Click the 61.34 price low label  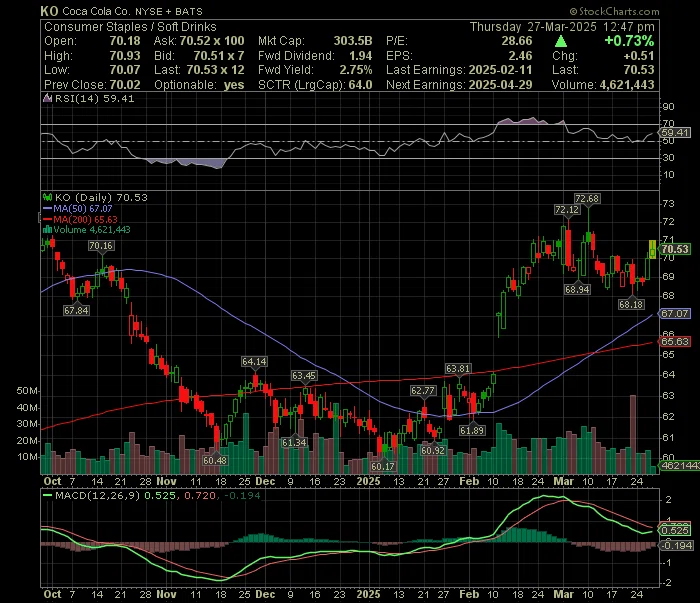[x=294, y=442]
